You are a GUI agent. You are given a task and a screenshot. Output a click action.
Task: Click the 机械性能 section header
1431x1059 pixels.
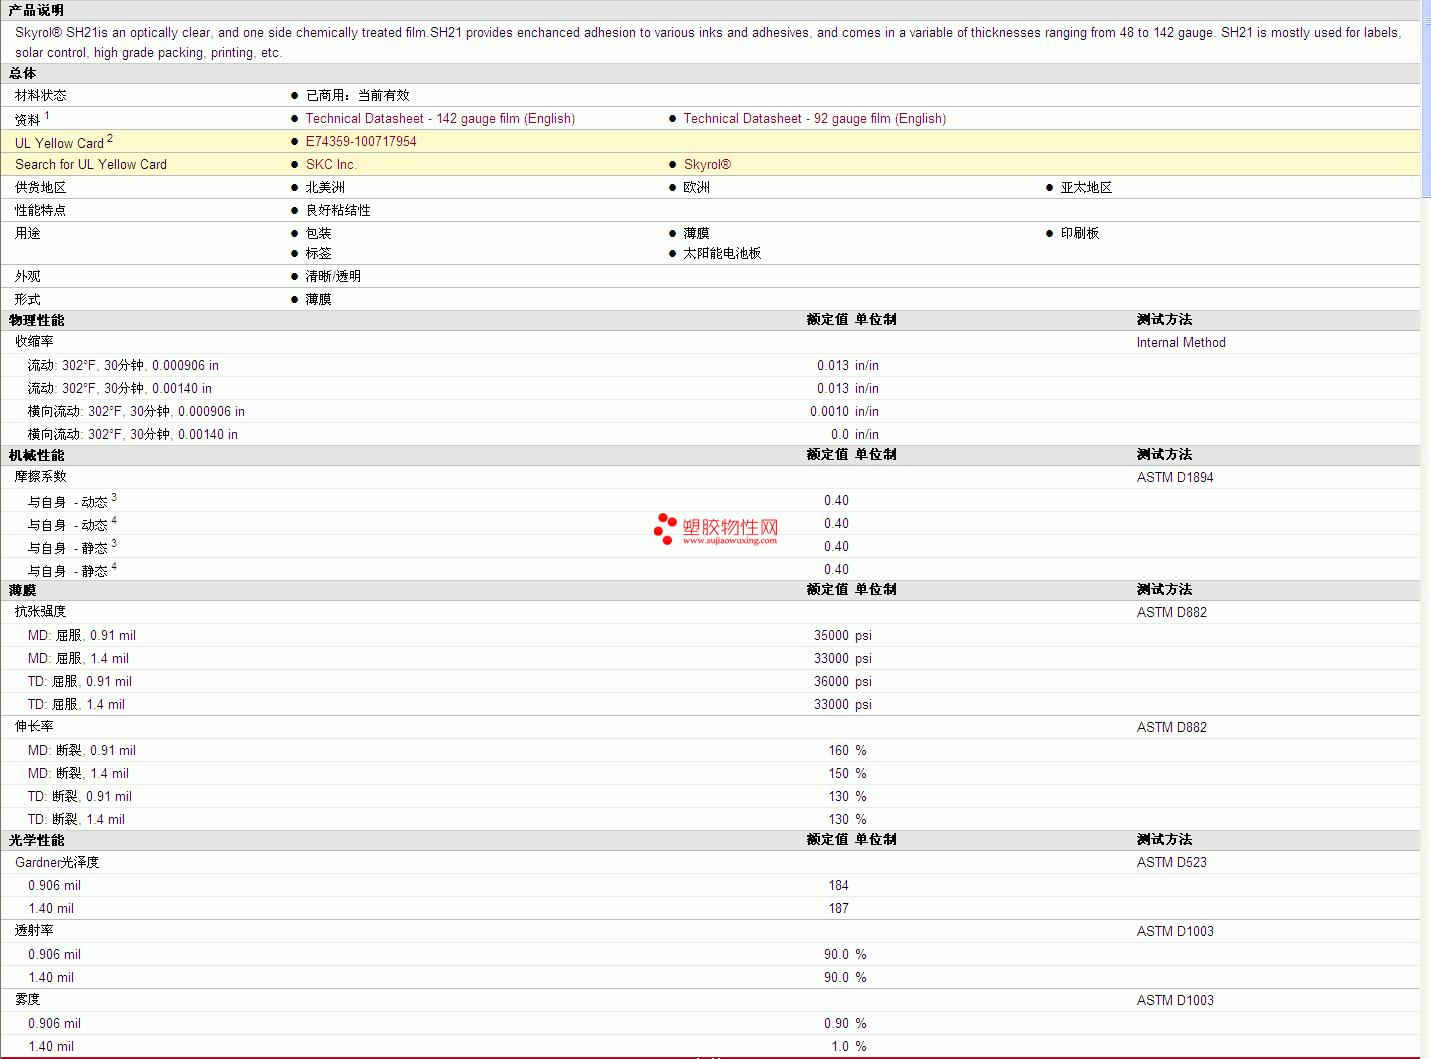click(36, 455)
